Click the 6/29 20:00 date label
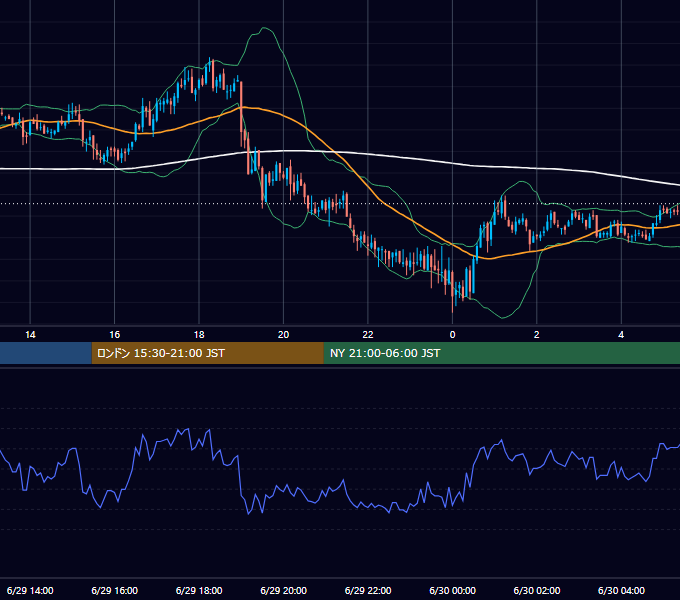Image resolution: width=680 pixels, height=600 pixels. tap(283, 590)
